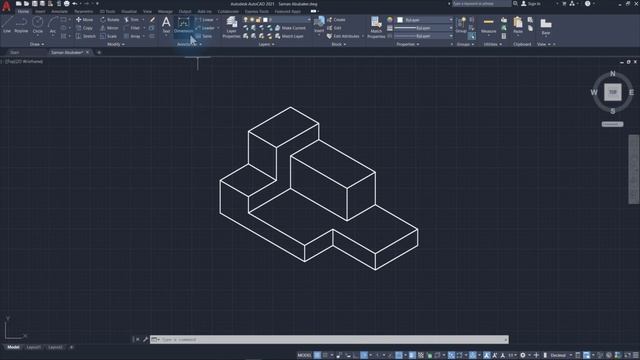The width and height of the screenshot is (640, 360).
Task: Click the keyword search field
Action: coord(482,3)
